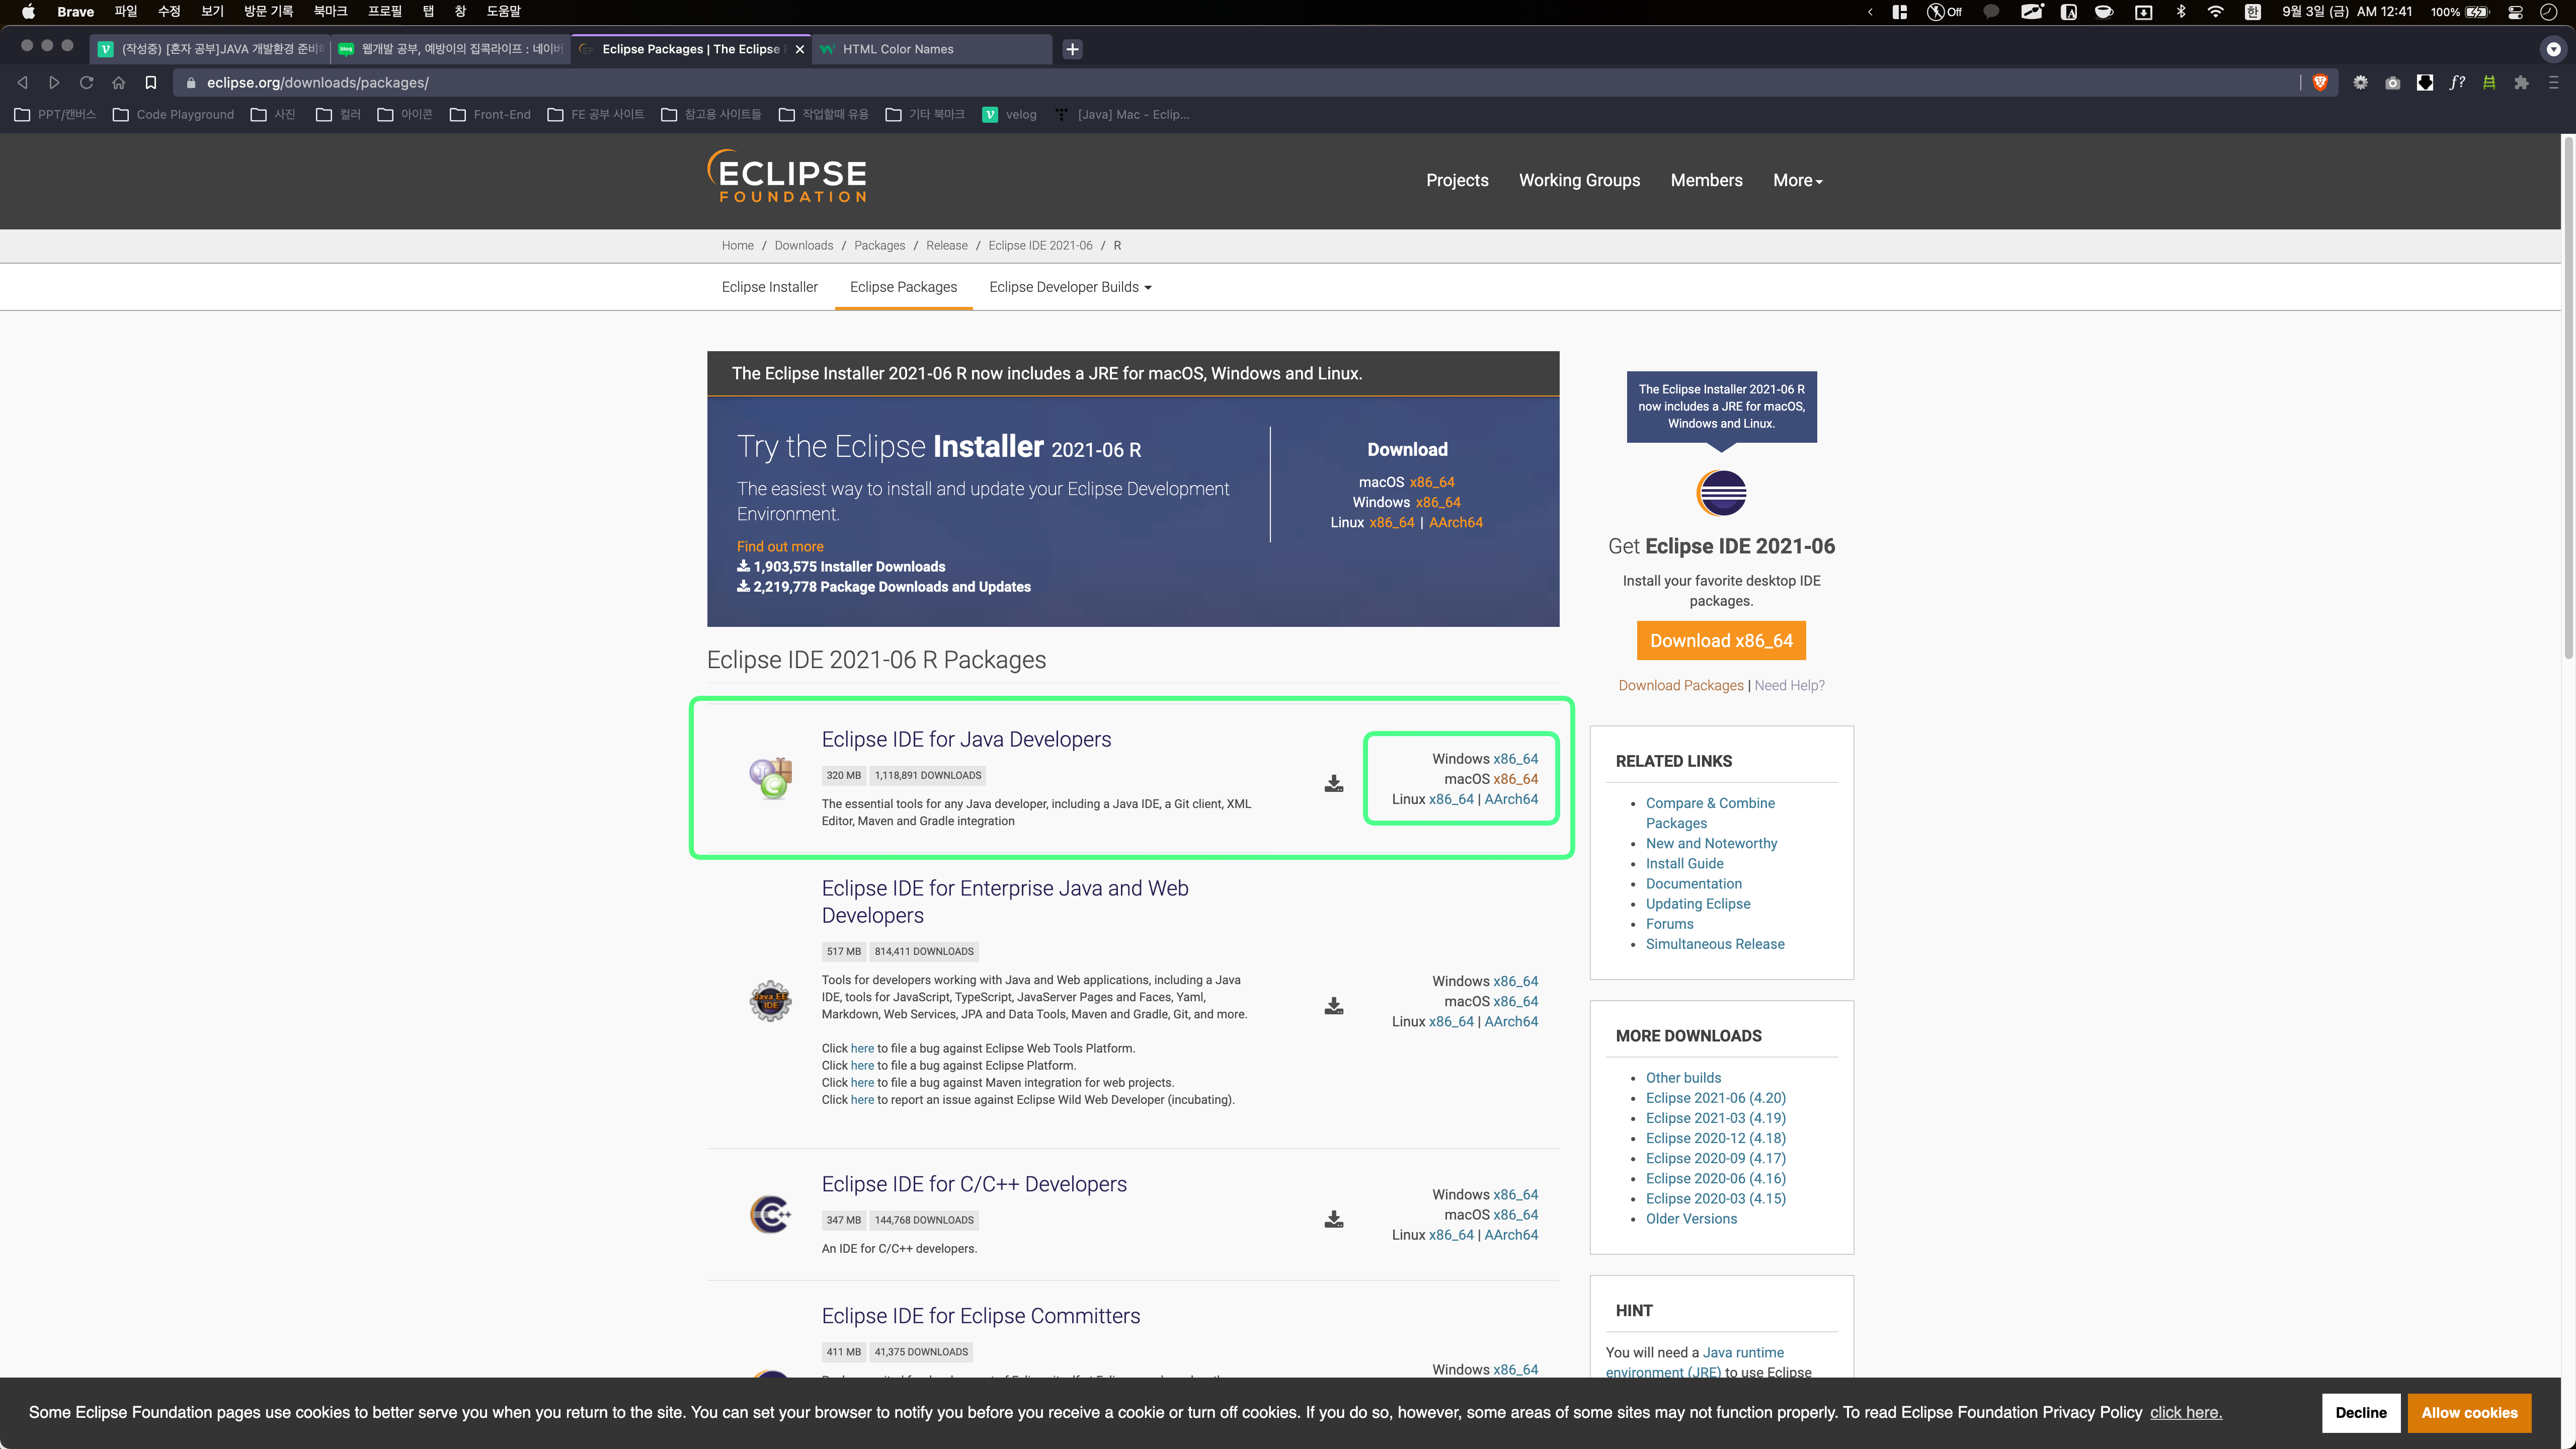Open a new tab with plus button
The height and width of the screenshot is (1449, 2576).
1072,49
